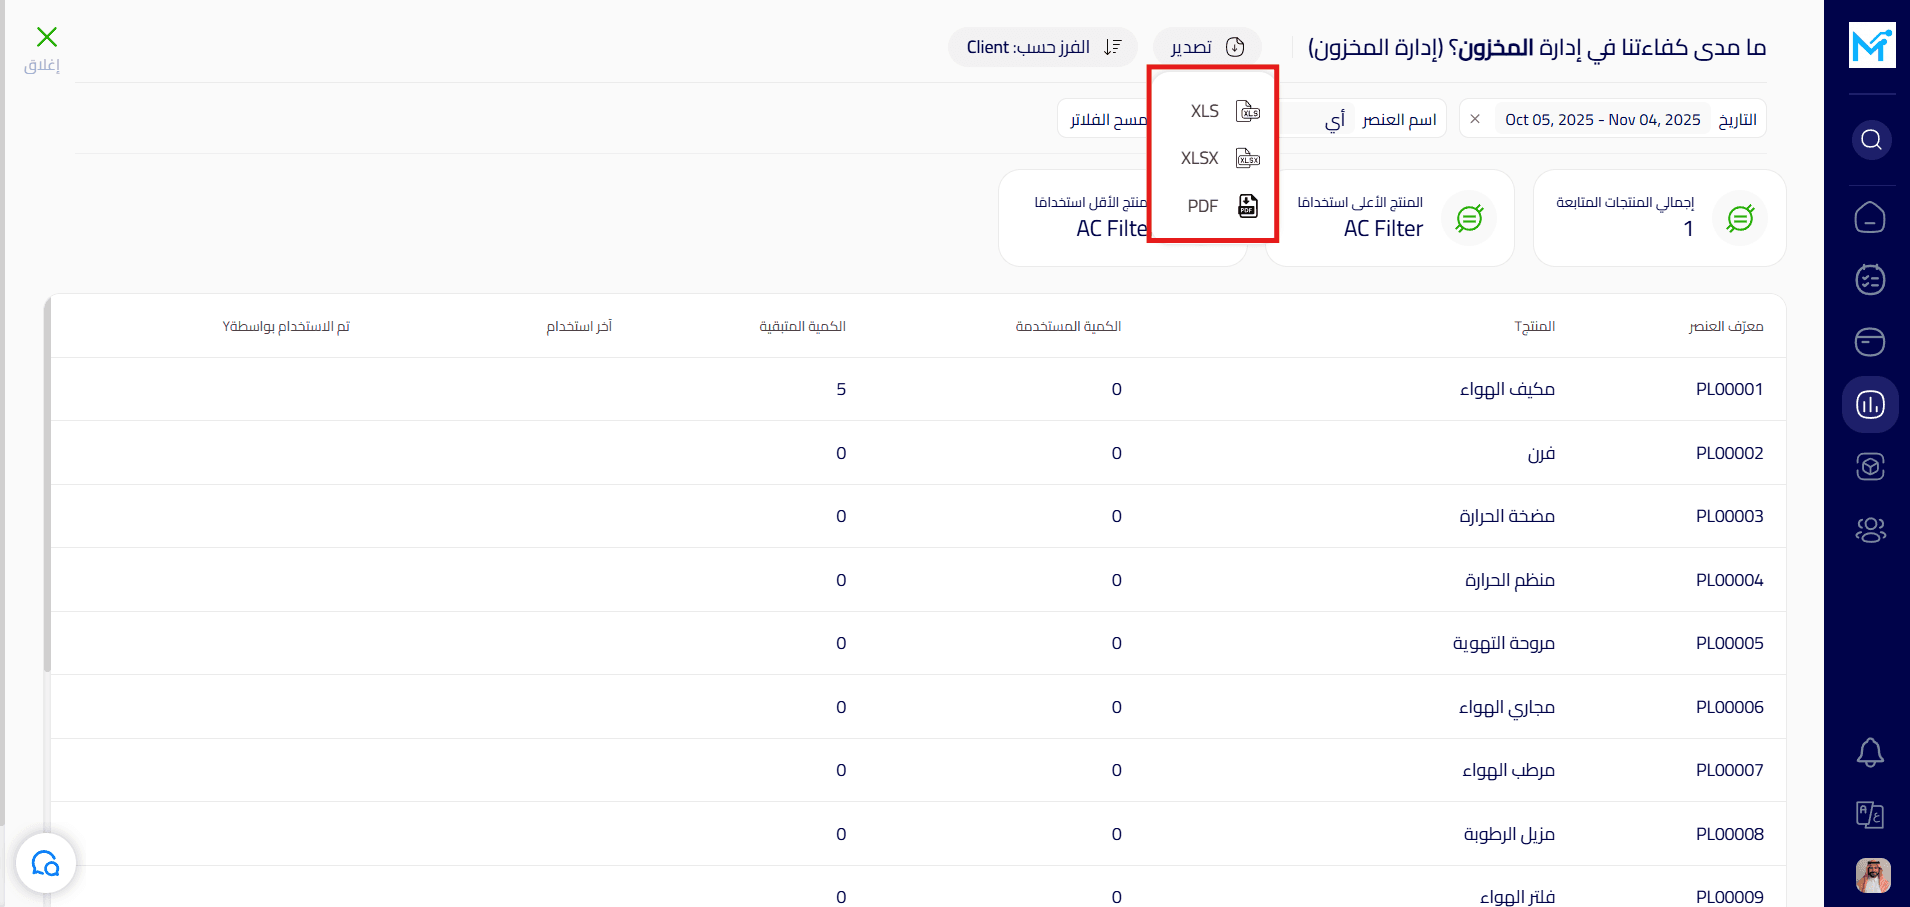Click مسح الفلاتر clear filters button
Image resolution: width=1910 pixels, height=907 pixels.
click(1108, 120)
